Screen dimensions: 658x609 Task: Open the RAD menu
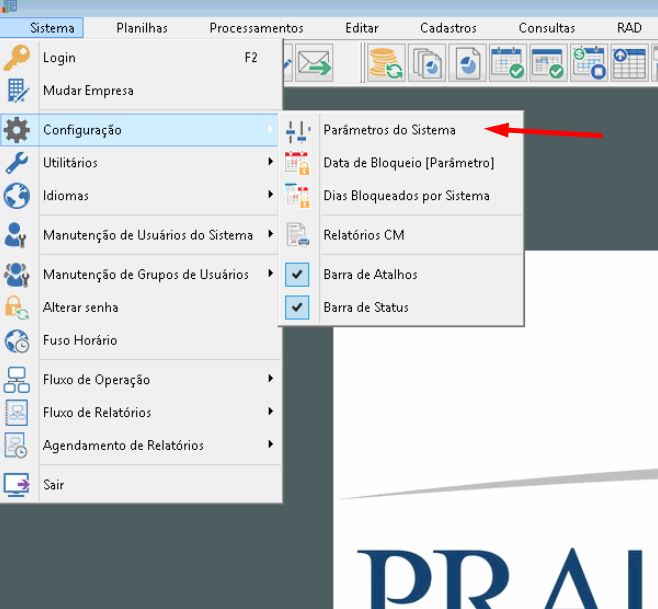point(629,28)
